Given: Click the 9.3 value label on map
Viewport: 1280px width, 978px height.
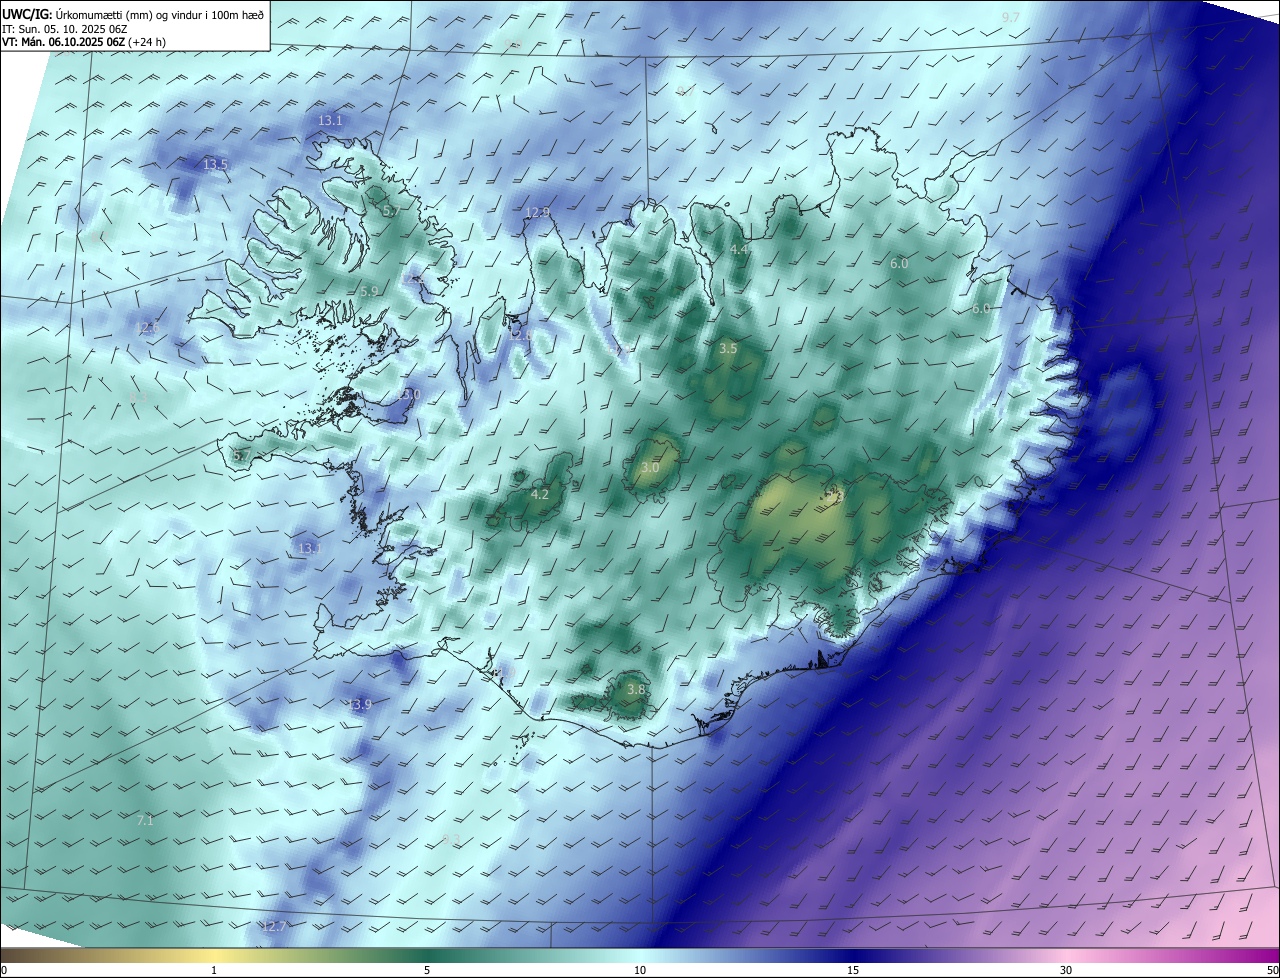Looking at the screenshot, I should tap(451, 839).
